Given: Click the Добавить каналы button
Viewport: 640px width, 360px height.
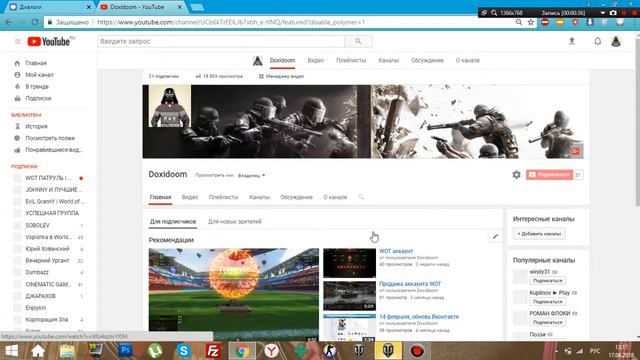Looking at the screenshot, I should tap(539, 234).
